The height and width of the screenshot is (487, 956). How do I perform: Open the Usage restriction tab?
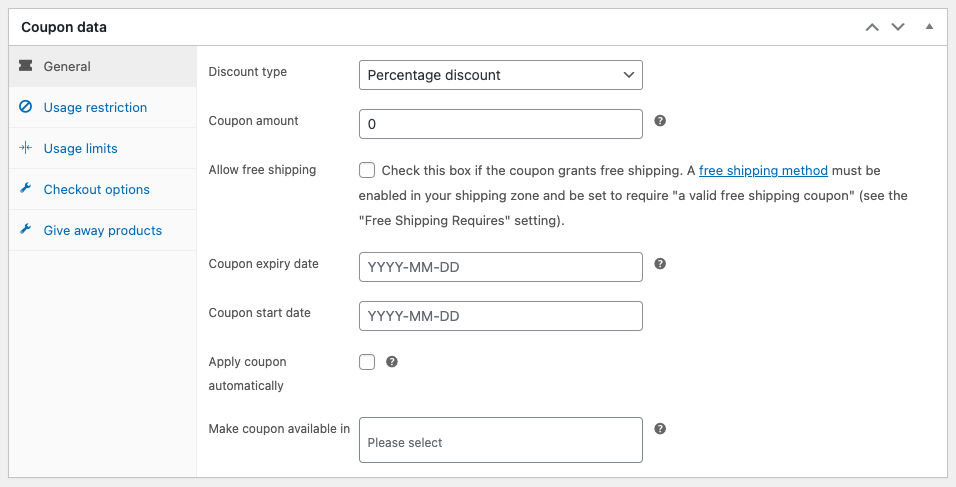click(102, 107)
